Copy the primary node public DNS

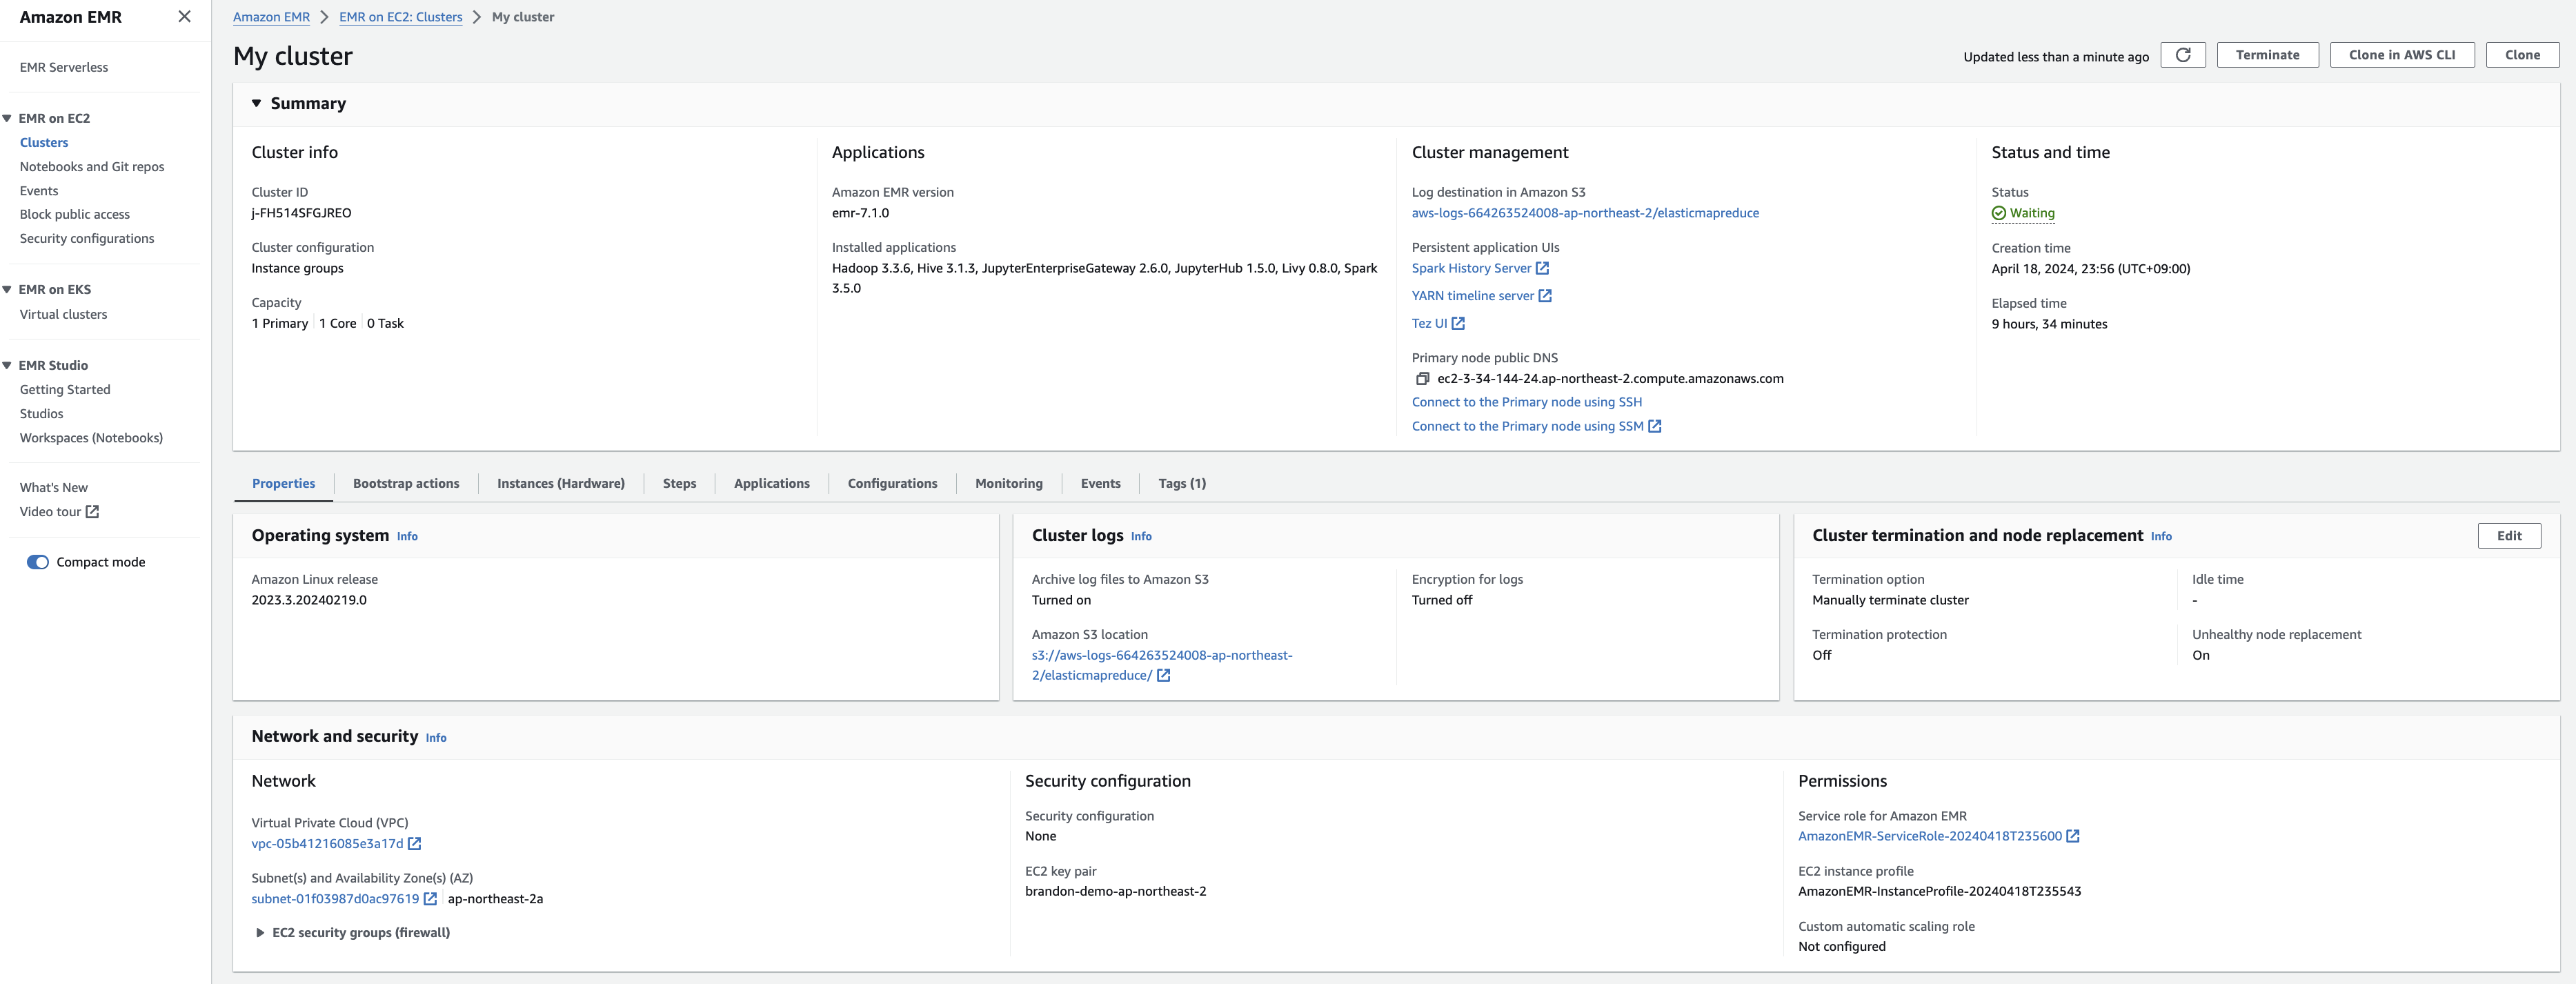(1422, 379)
